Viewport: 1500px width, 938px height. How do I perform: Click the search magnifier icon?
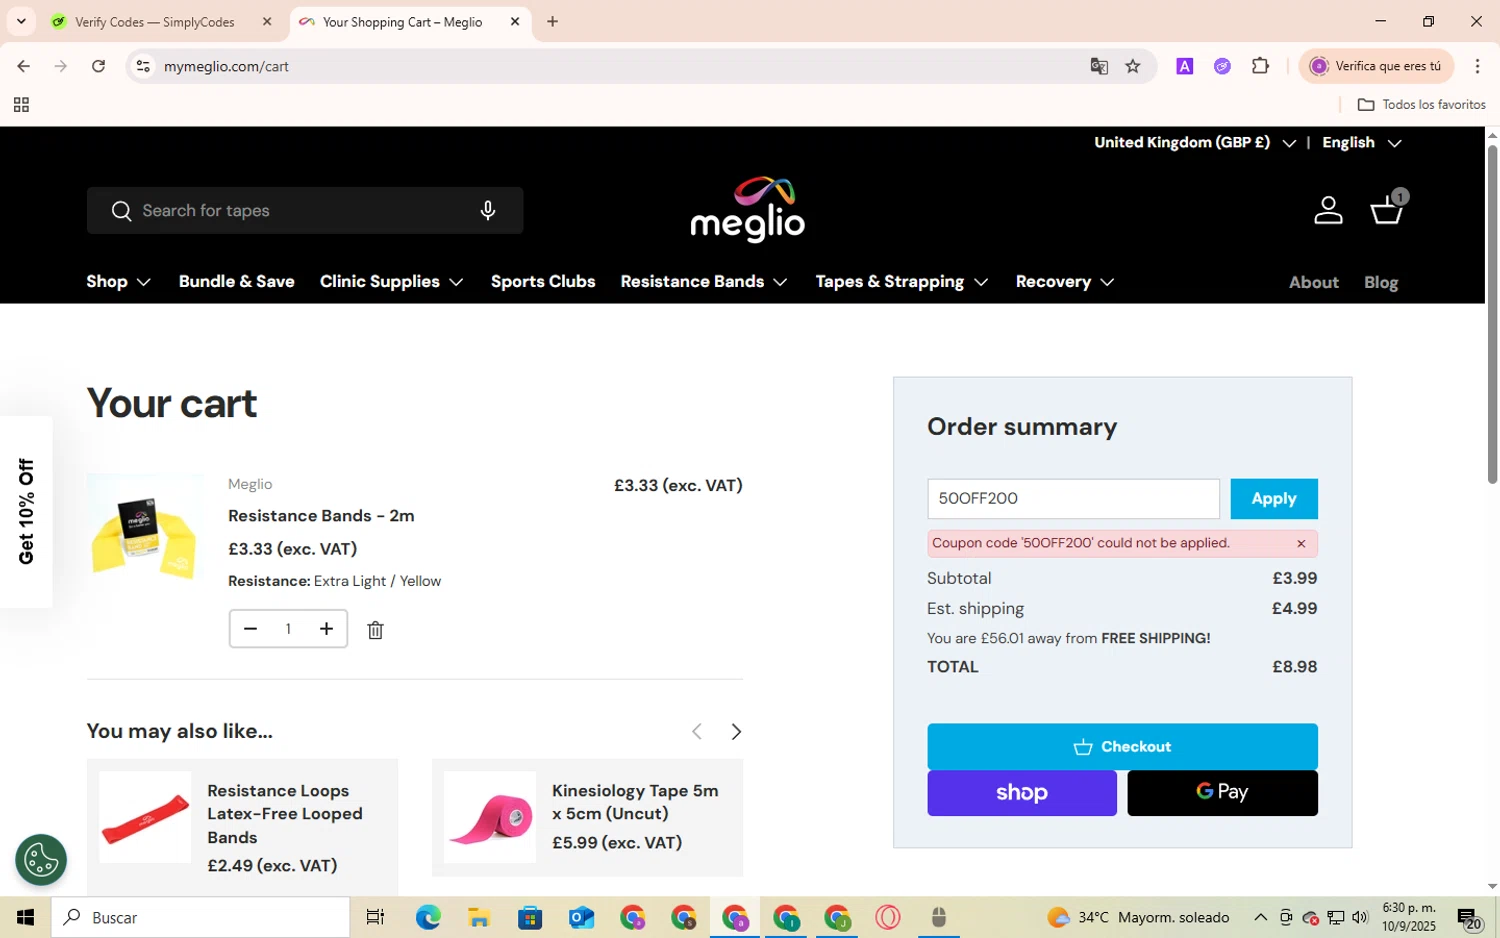tap(121, 211)
